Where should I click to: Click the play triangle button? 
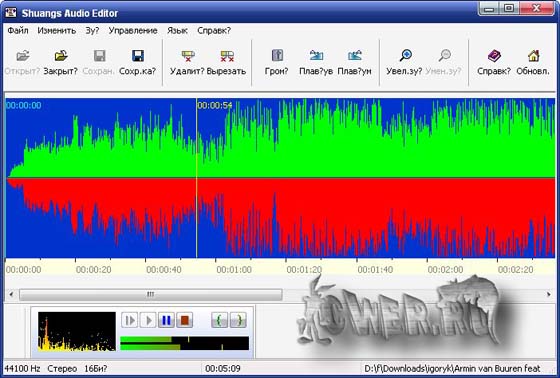pyautogui.click(x=148, y=320)
